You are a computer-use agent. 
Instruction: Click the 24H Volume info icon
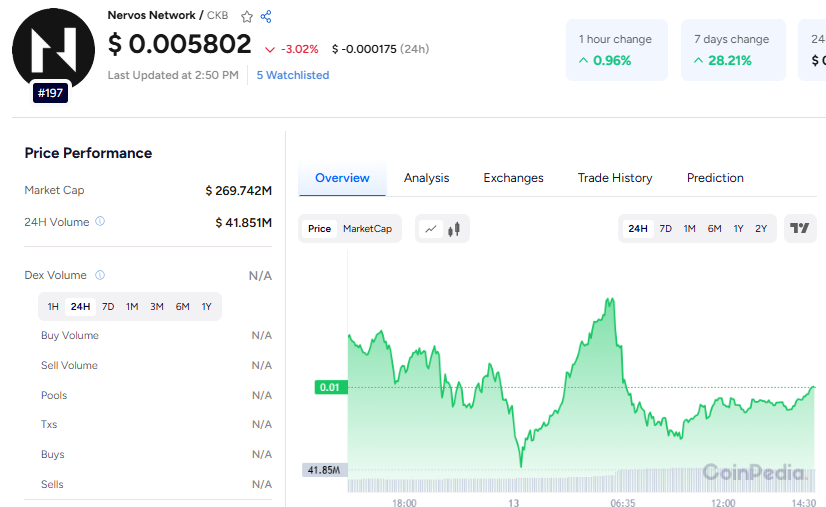100,221
